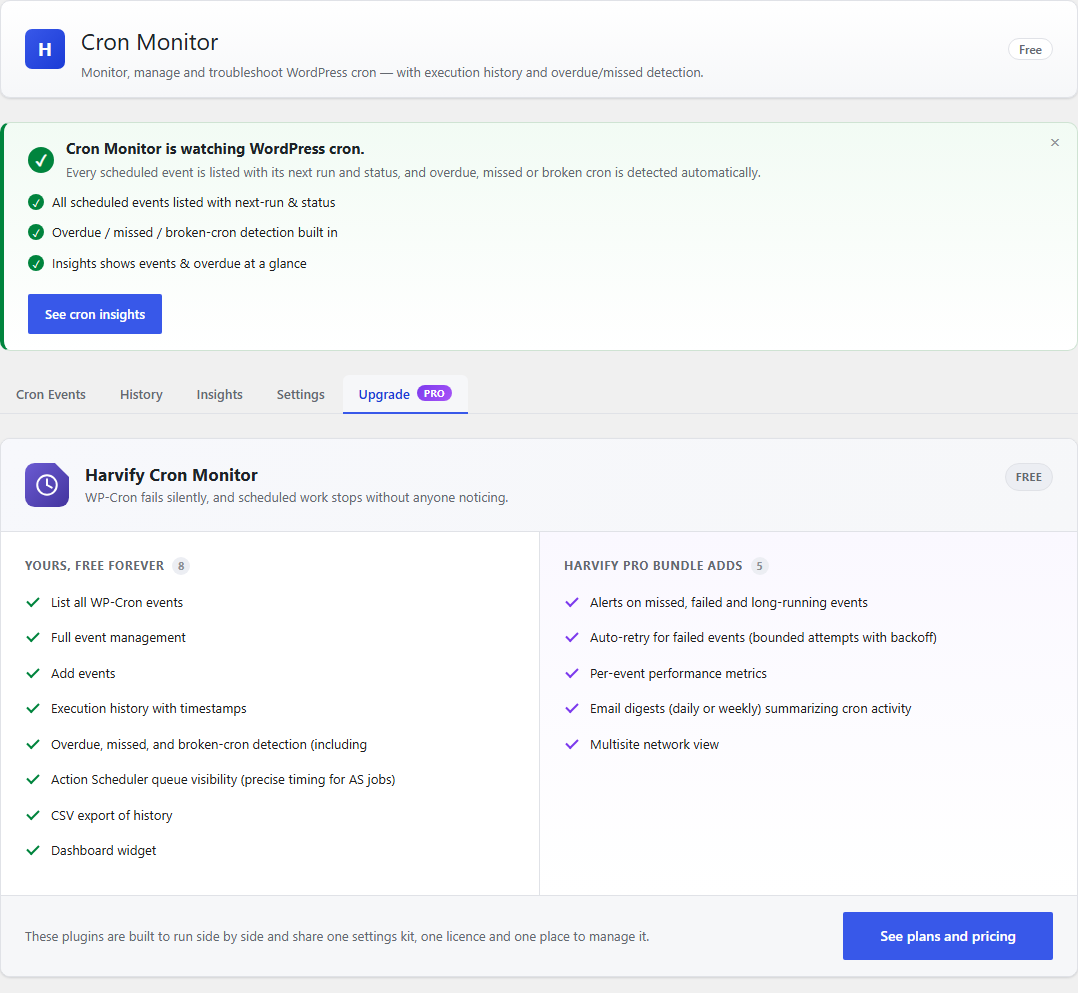This screenshot has width=1078, height=993.
Task: Click the PRO badge on Upgrade tab
Action: pyautogui.click(x=434, y=393)
